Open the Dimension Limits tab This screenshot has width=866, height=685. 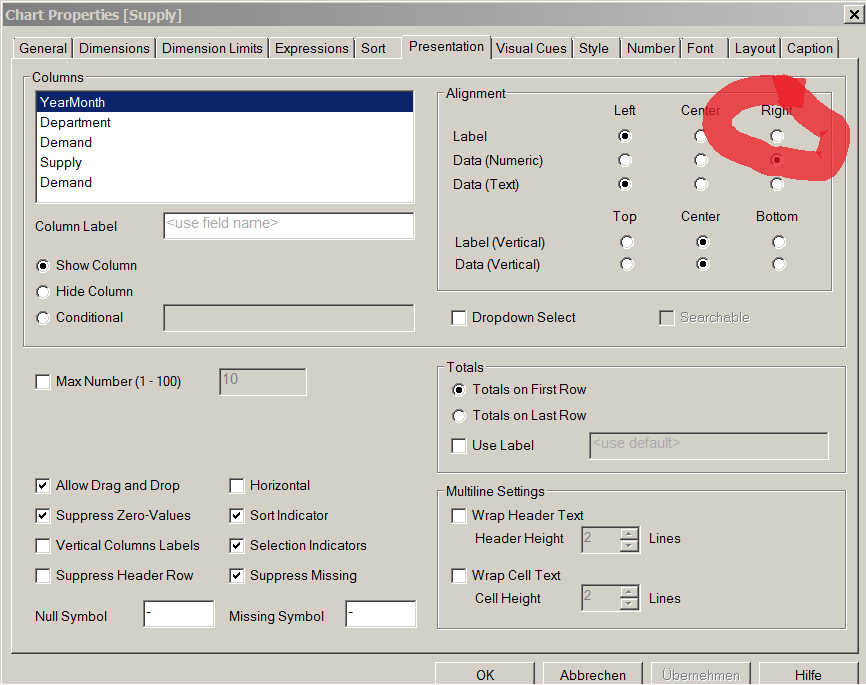[x=212, y=48]
